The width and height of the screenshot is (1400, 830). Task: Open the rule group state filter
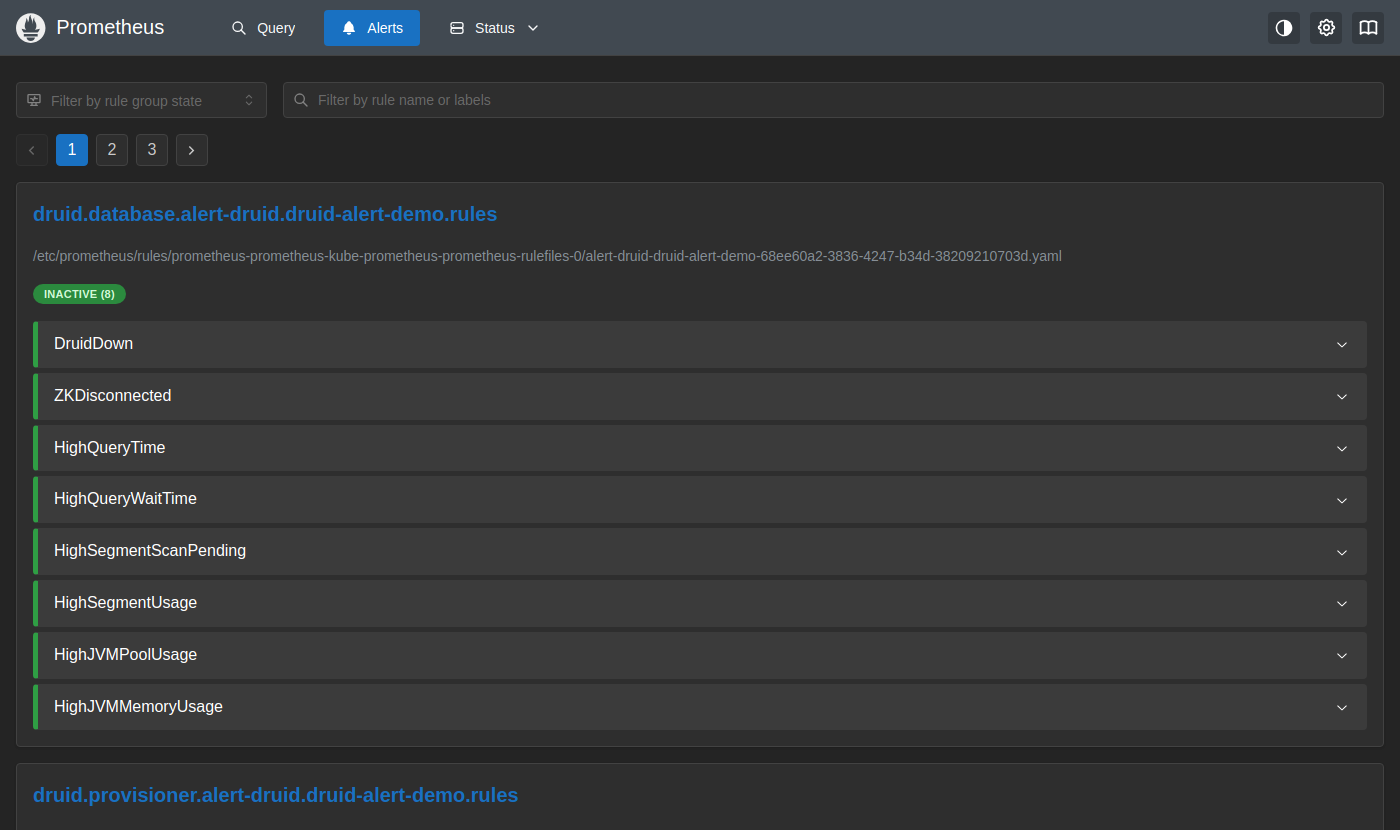(141, 100)
